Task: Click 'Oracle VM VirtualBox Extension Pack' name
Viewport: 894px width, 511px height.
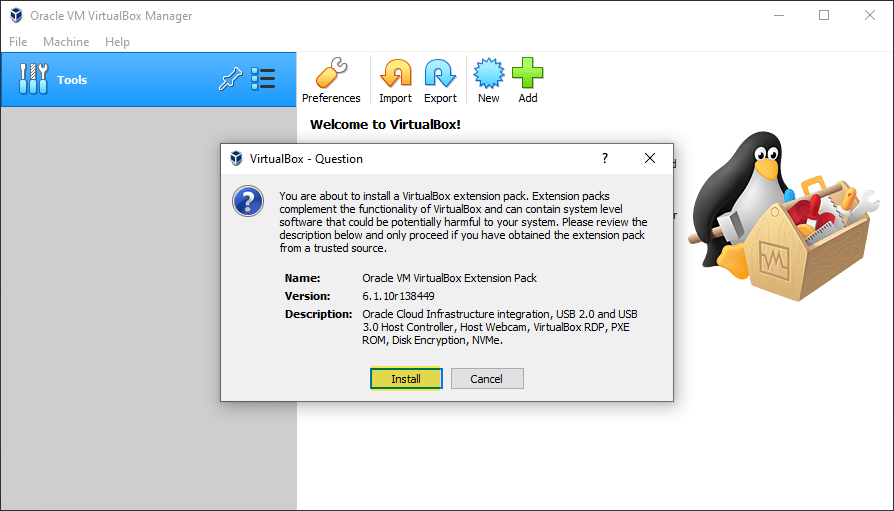Action: (x=449, y=278)
